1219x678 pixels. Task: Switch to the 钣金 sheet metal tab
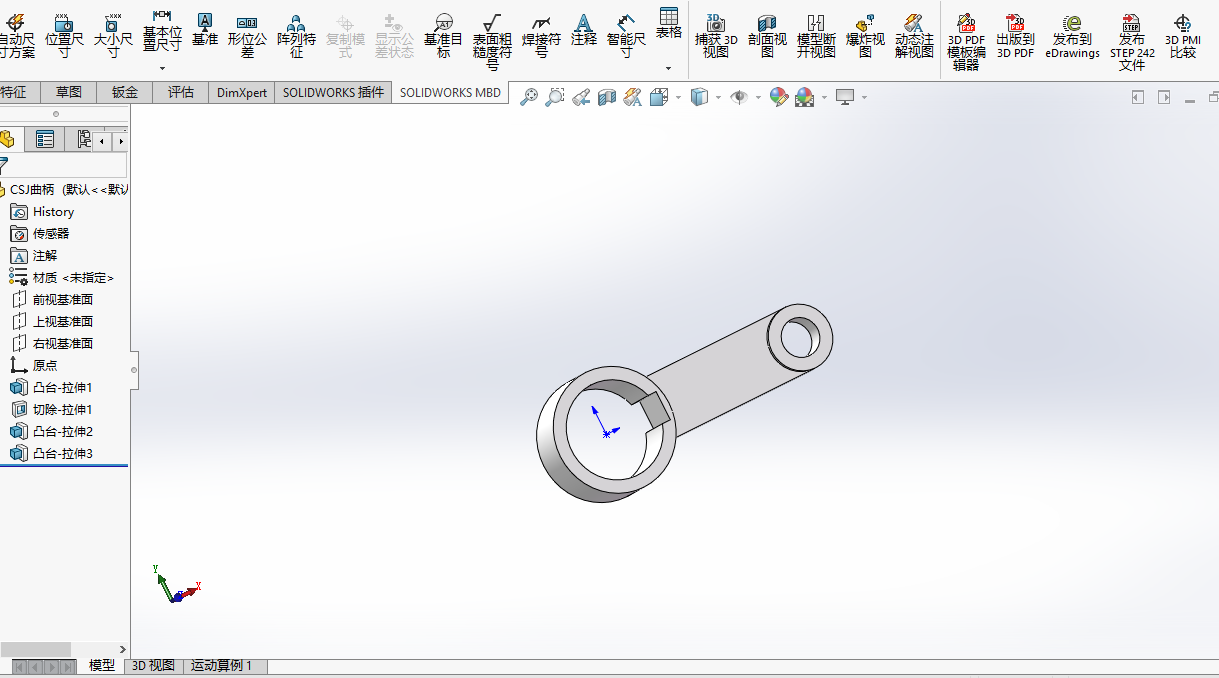pyautogui.click(x=125, y=92)
